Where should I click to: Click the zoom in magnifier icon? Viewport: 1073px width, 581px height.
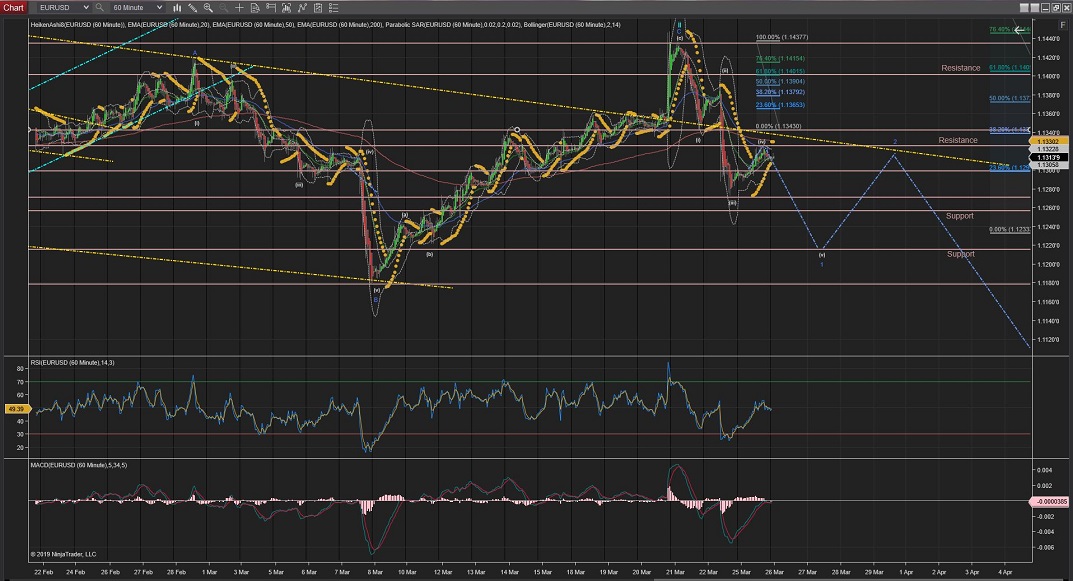pos(208,8)
